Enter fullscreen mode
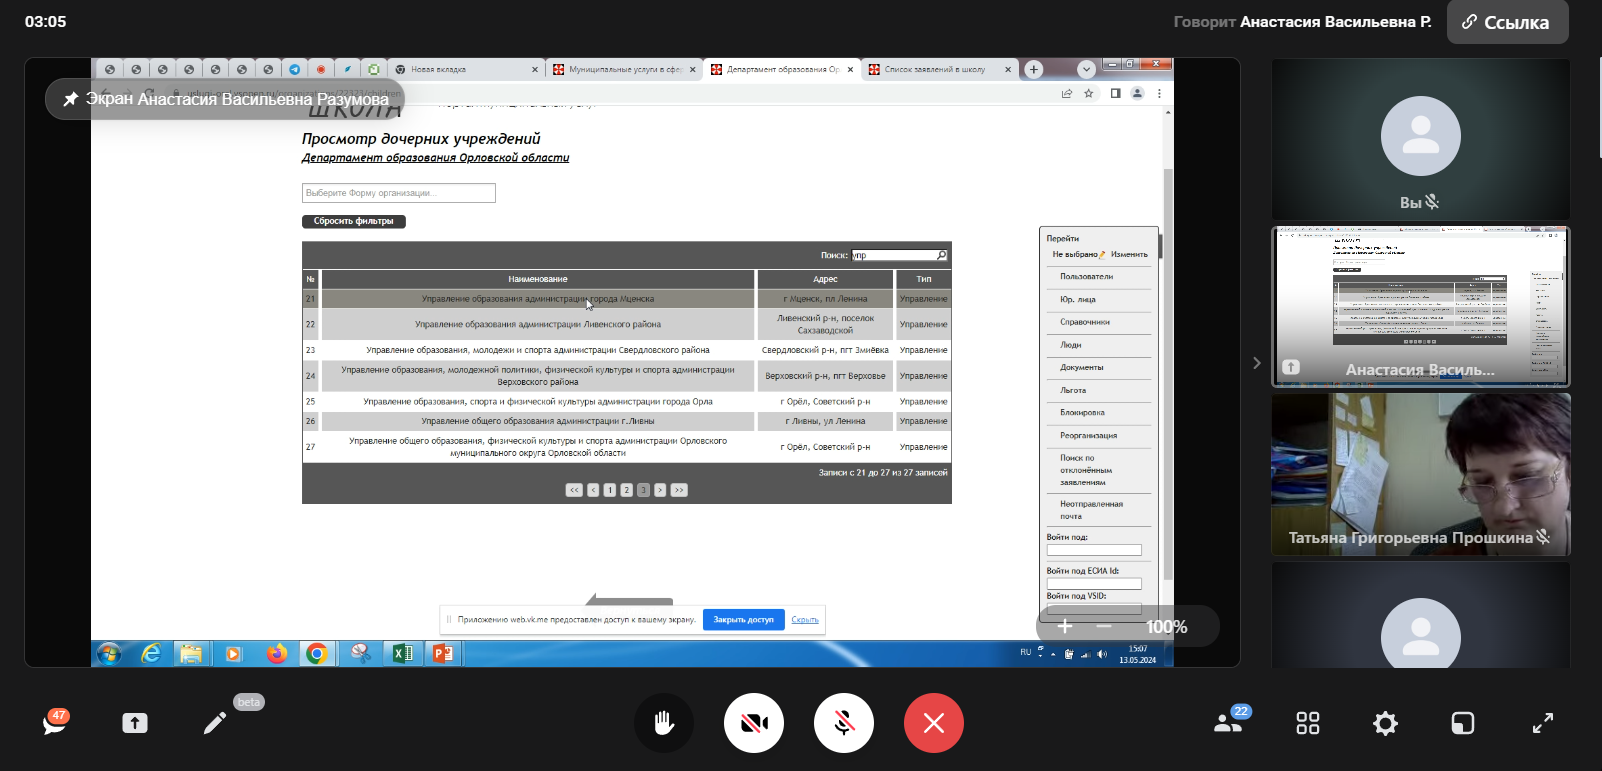The height and width of the screenshot is (771, 1602). click(1543, 723)
